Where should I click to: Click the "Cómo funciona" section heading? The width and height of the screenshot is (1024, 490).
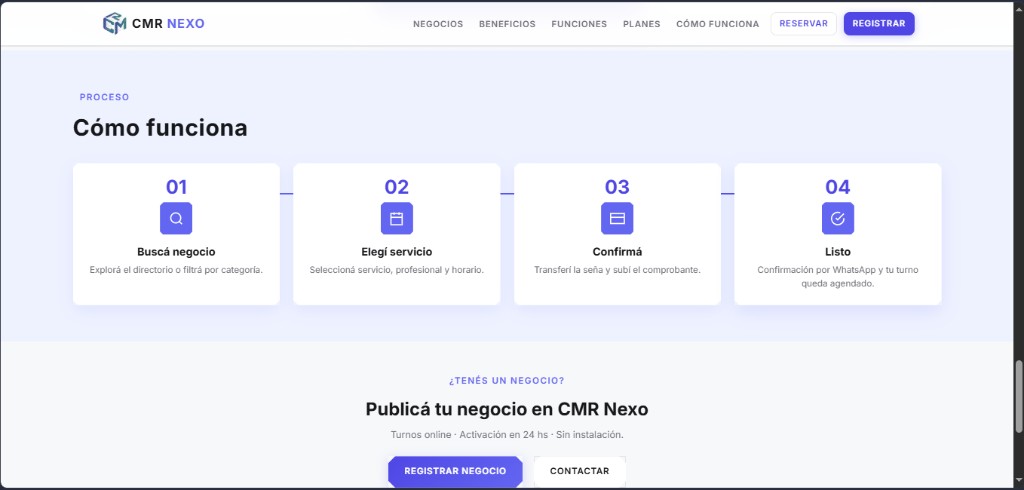[x=160, y=127]
